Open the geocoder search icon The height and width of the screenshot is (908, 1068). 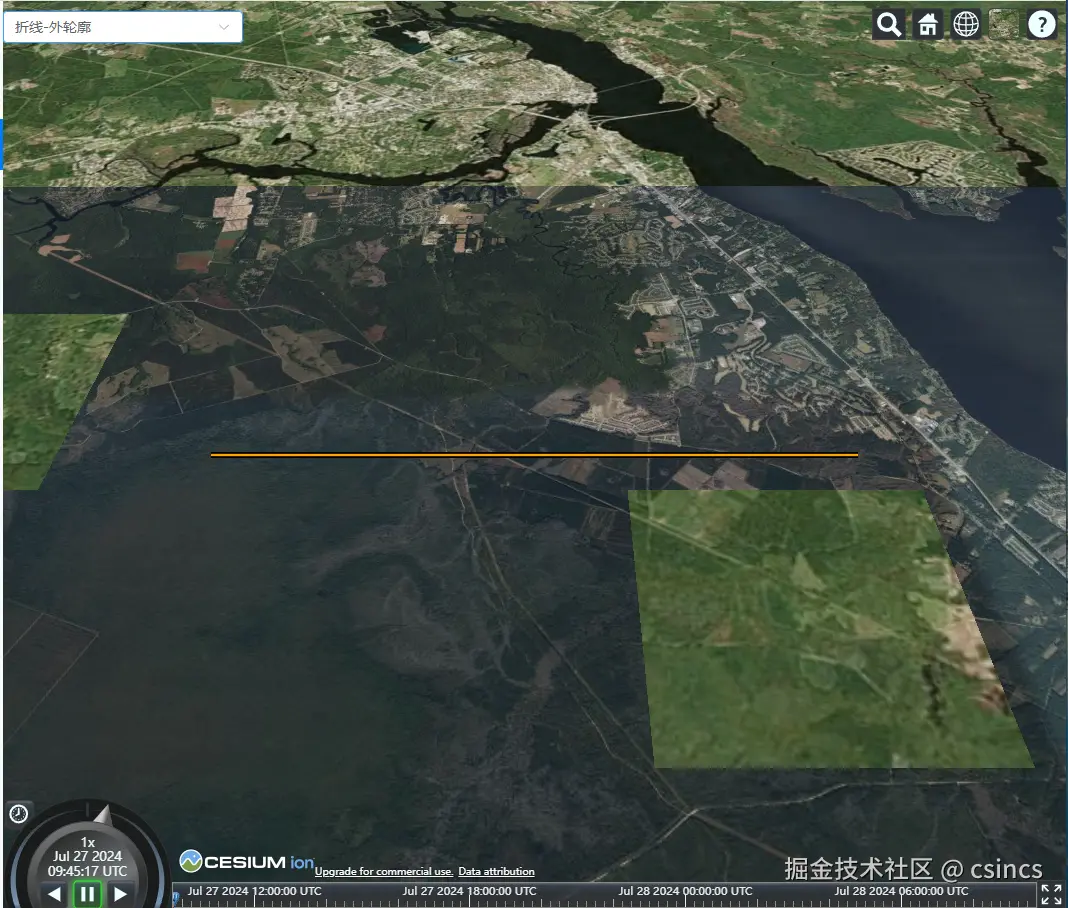tap(889, 25)
